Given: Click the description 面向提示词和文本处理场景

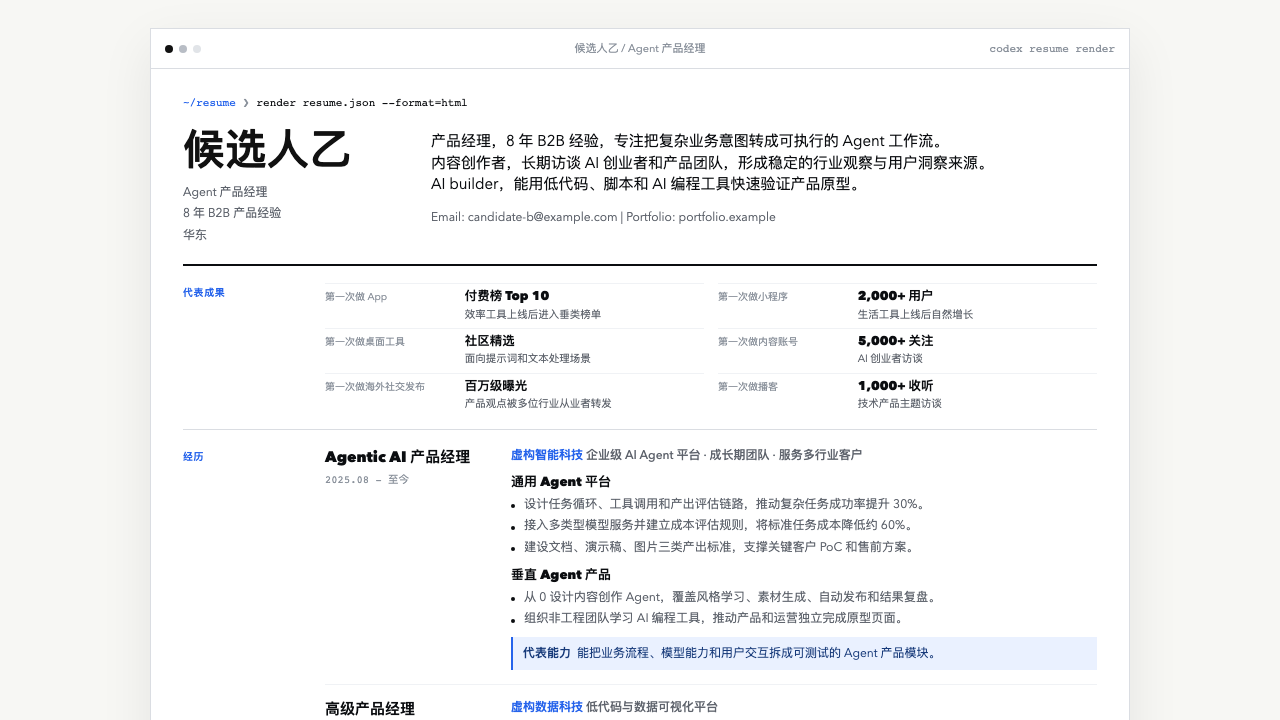Looking at the screenshot, I should (x=528, y=359).
